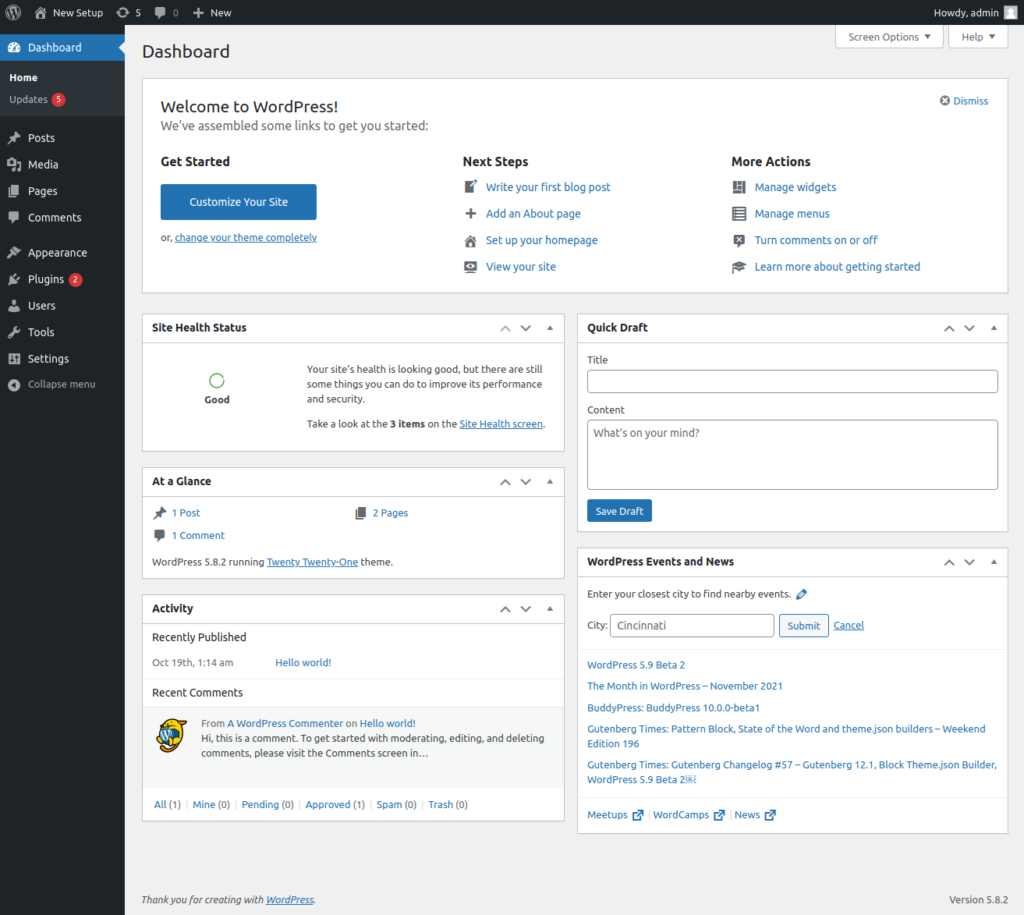
Task: Click the Customize Your Site button
Action: point(238,202)
